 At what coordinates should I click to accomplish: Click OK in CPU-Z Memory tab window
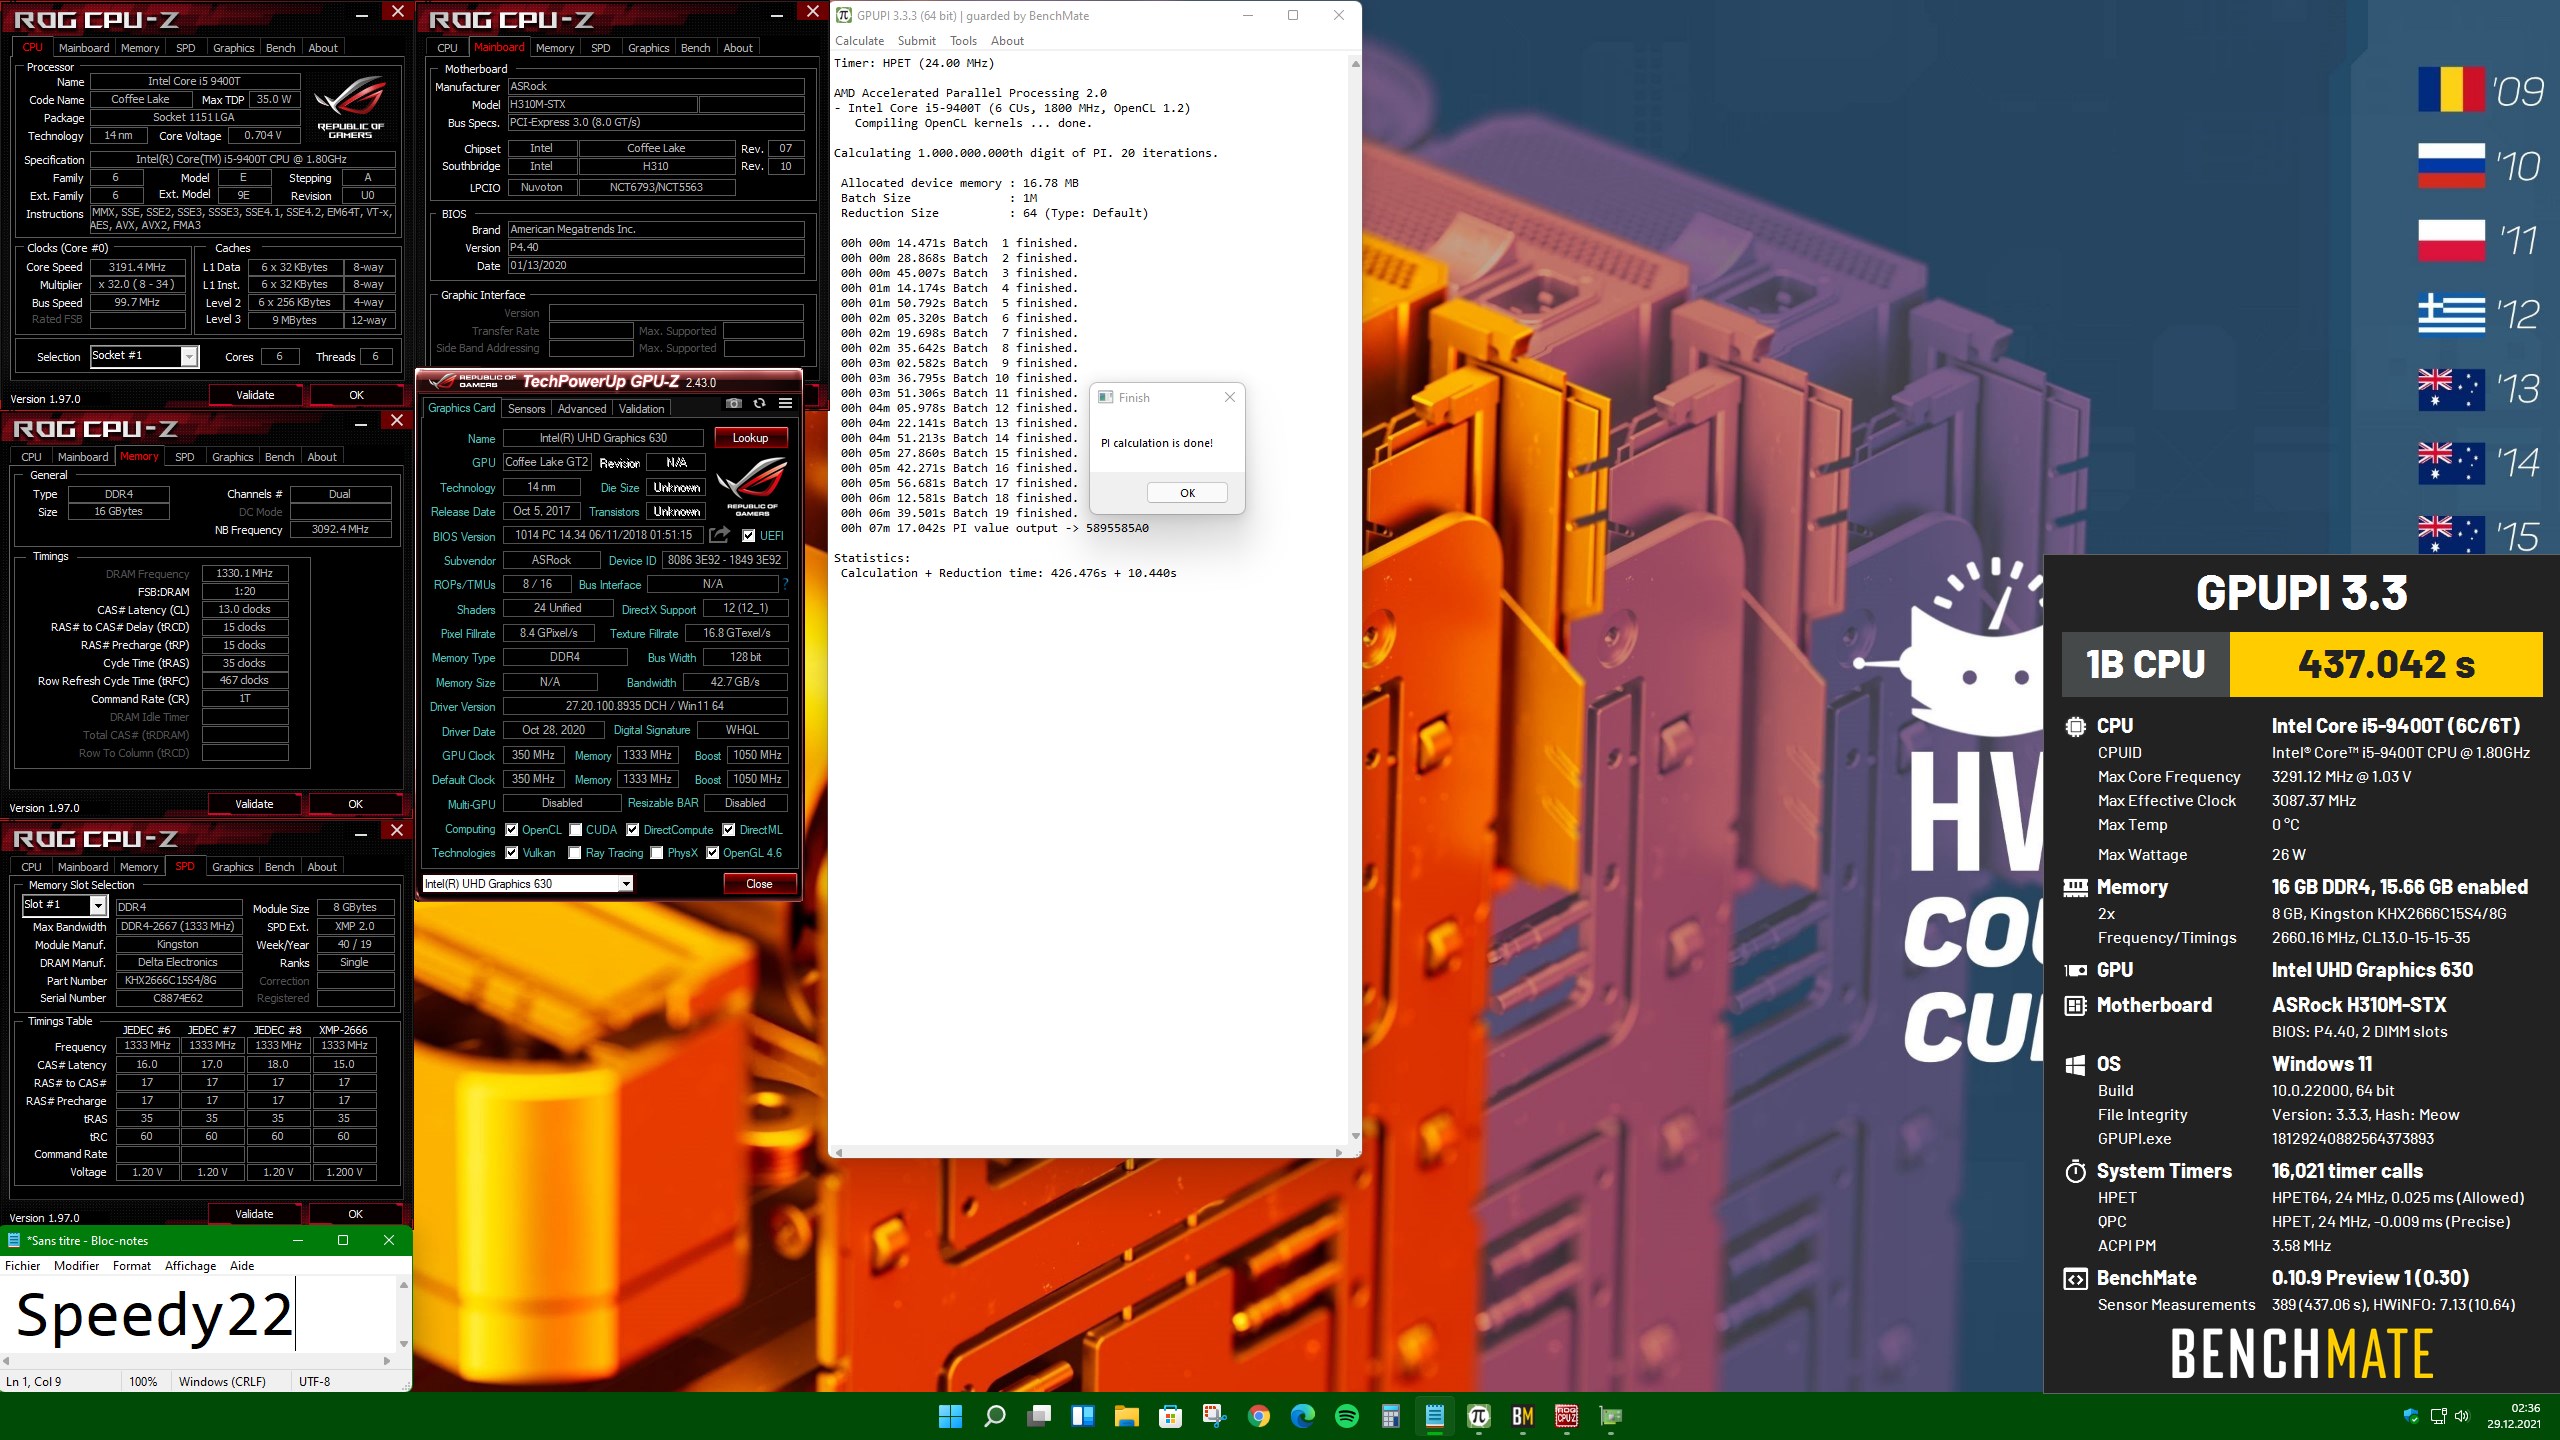[355, 804]
